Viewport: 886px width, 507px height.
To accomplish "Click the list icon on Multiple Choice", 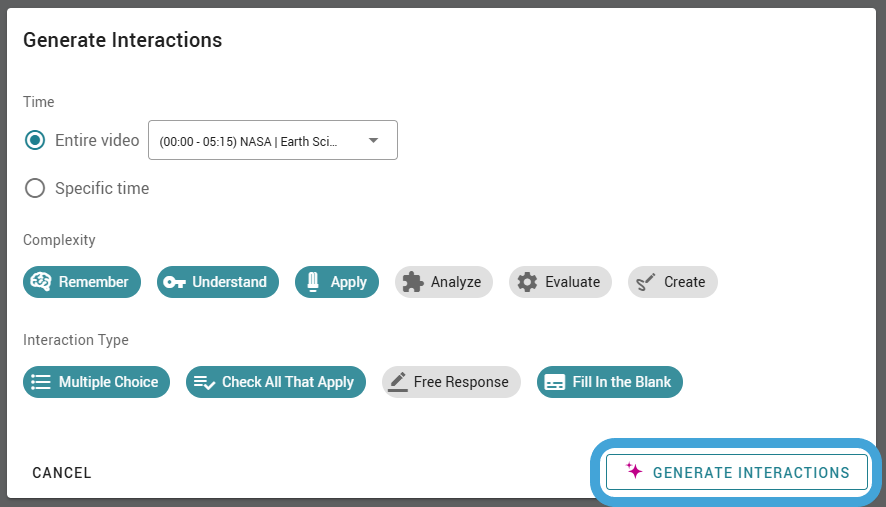I will 41,382.
